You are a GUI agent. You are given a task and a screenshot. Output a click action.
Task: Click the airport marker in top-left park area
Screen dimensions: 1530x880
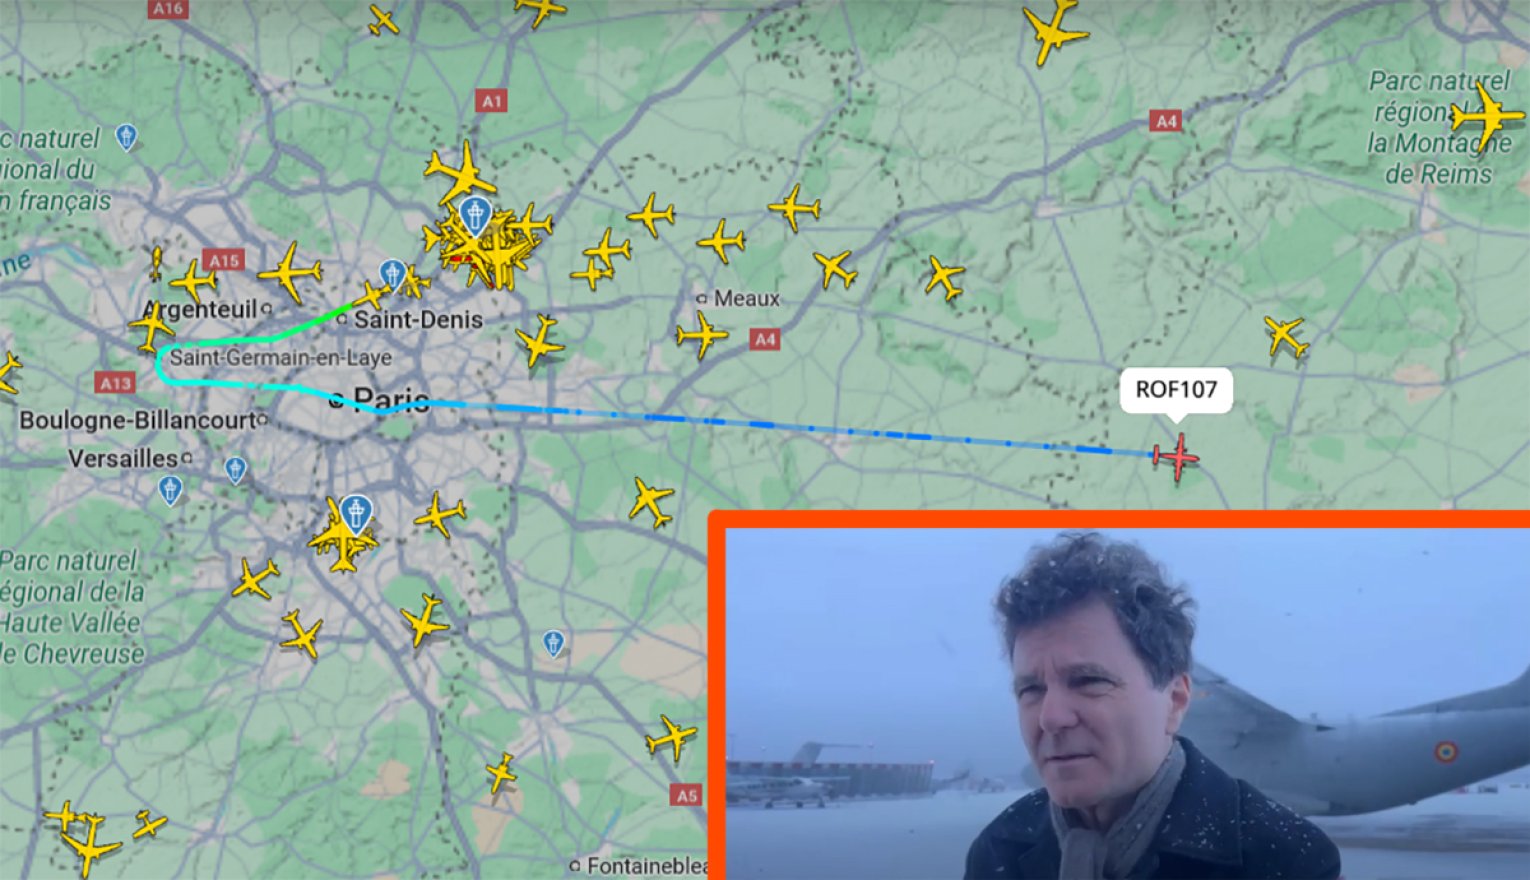126,137
